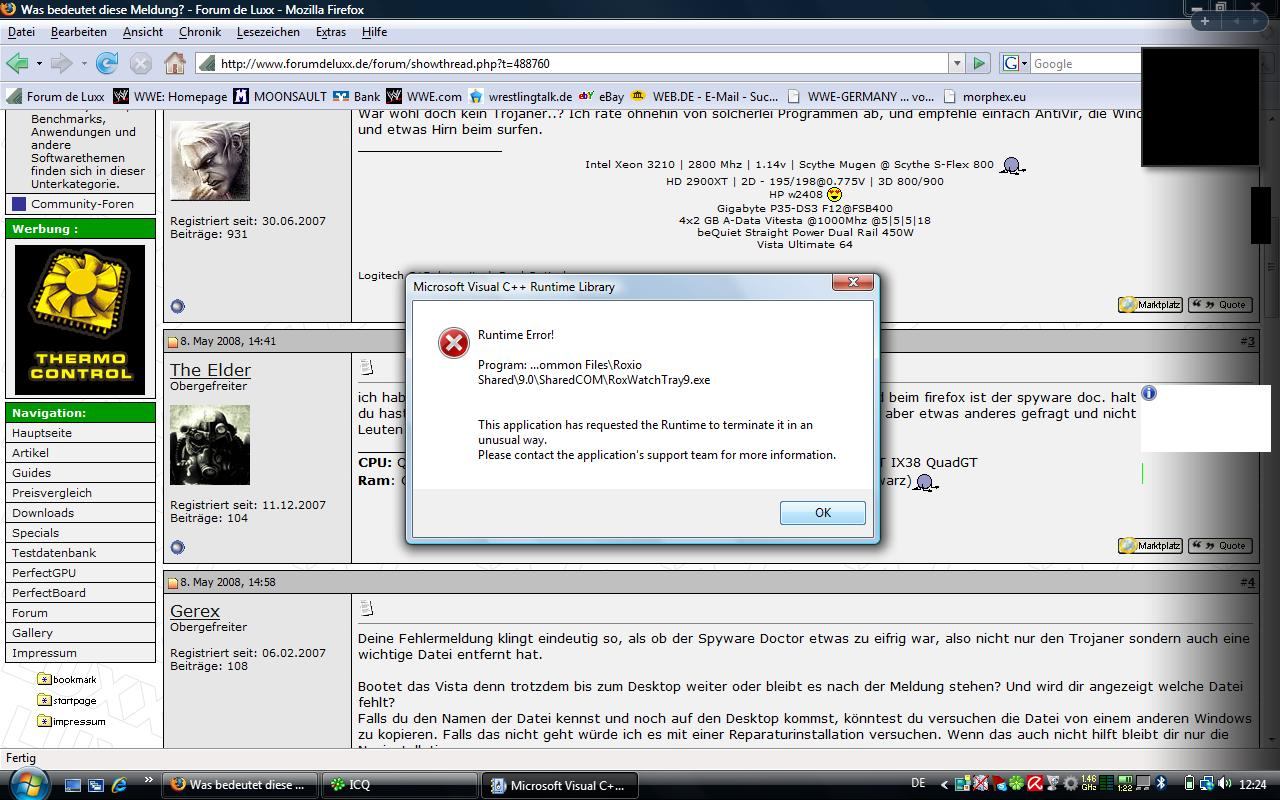Viewport: 1280px width, 800px height.
Task: Open the Ansicht menu
Action: click(x=143, y=32)
